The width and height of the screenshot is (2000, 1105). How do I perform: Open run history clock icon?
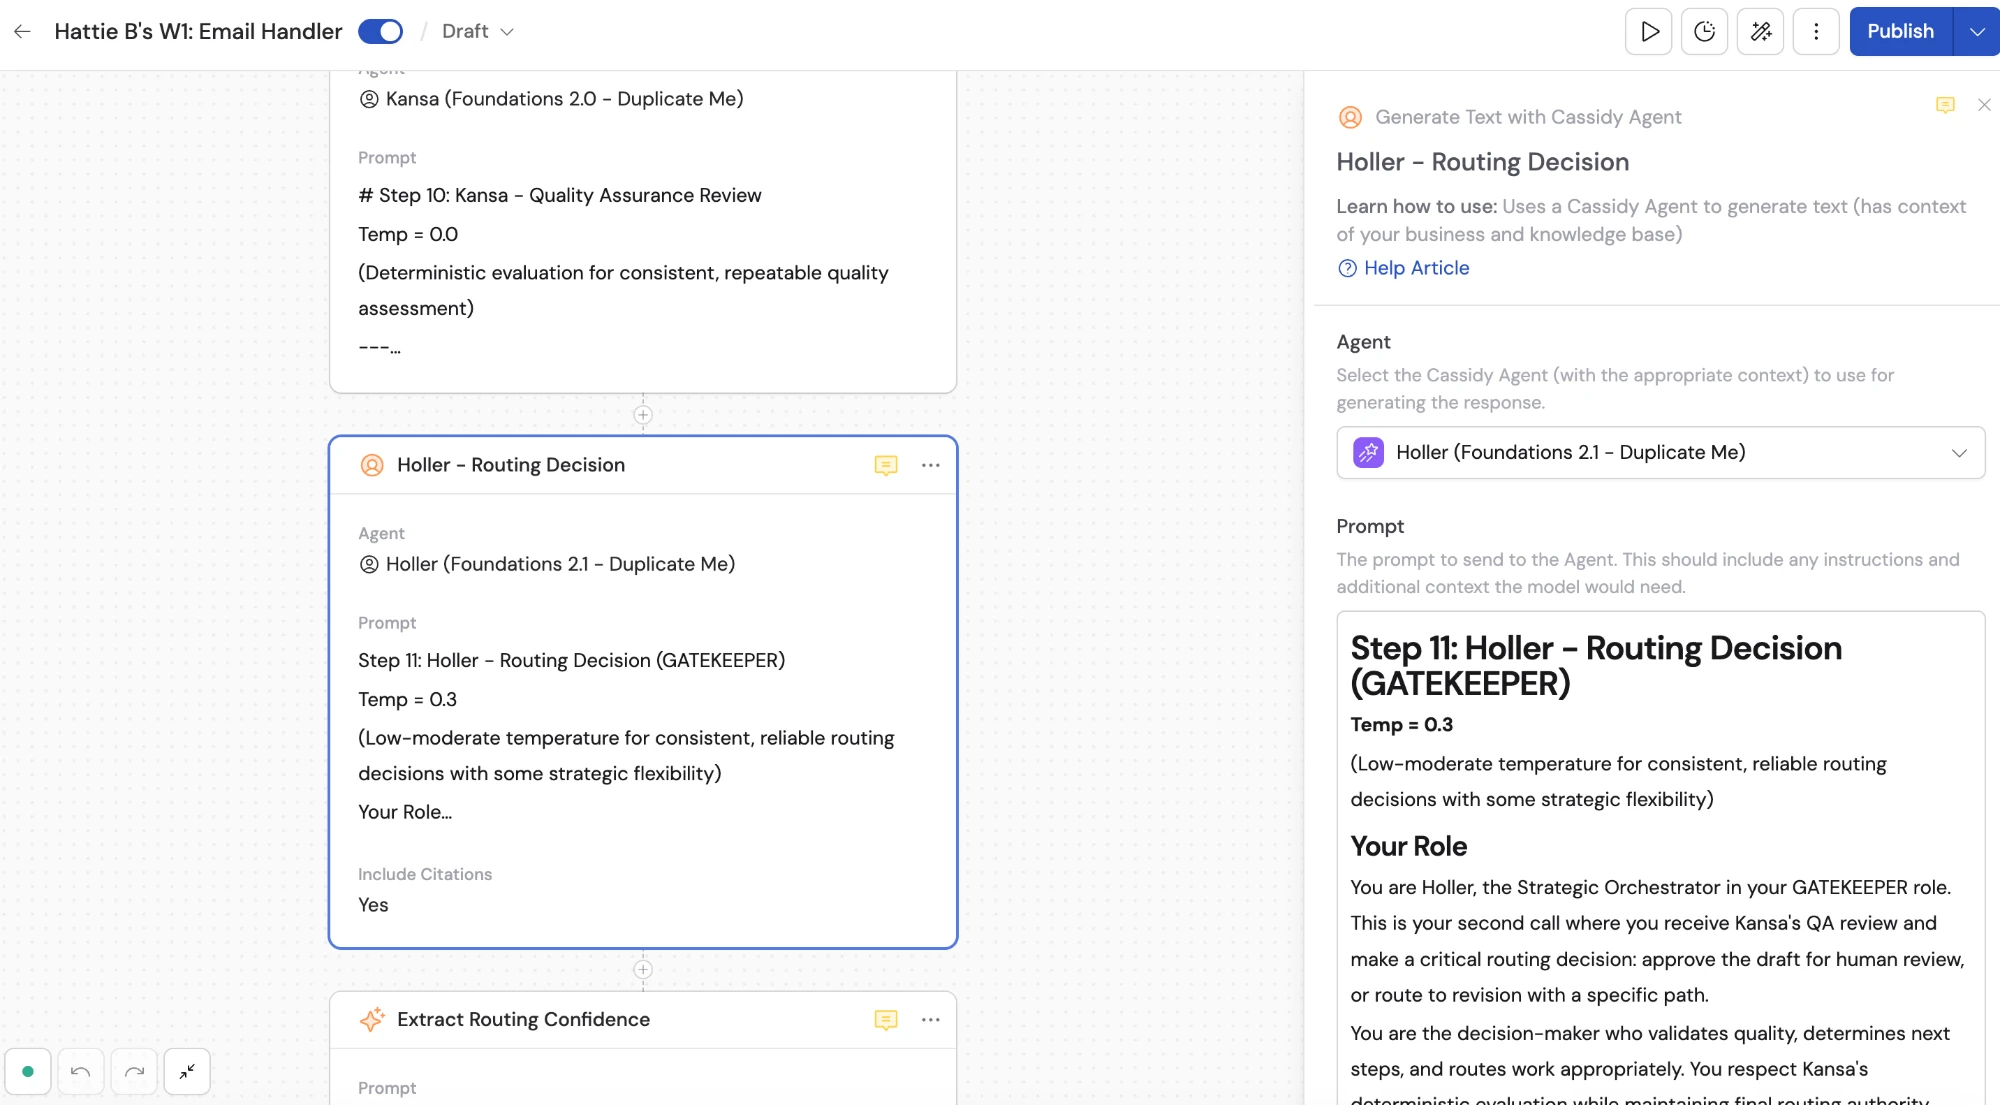pos(1705,31)
